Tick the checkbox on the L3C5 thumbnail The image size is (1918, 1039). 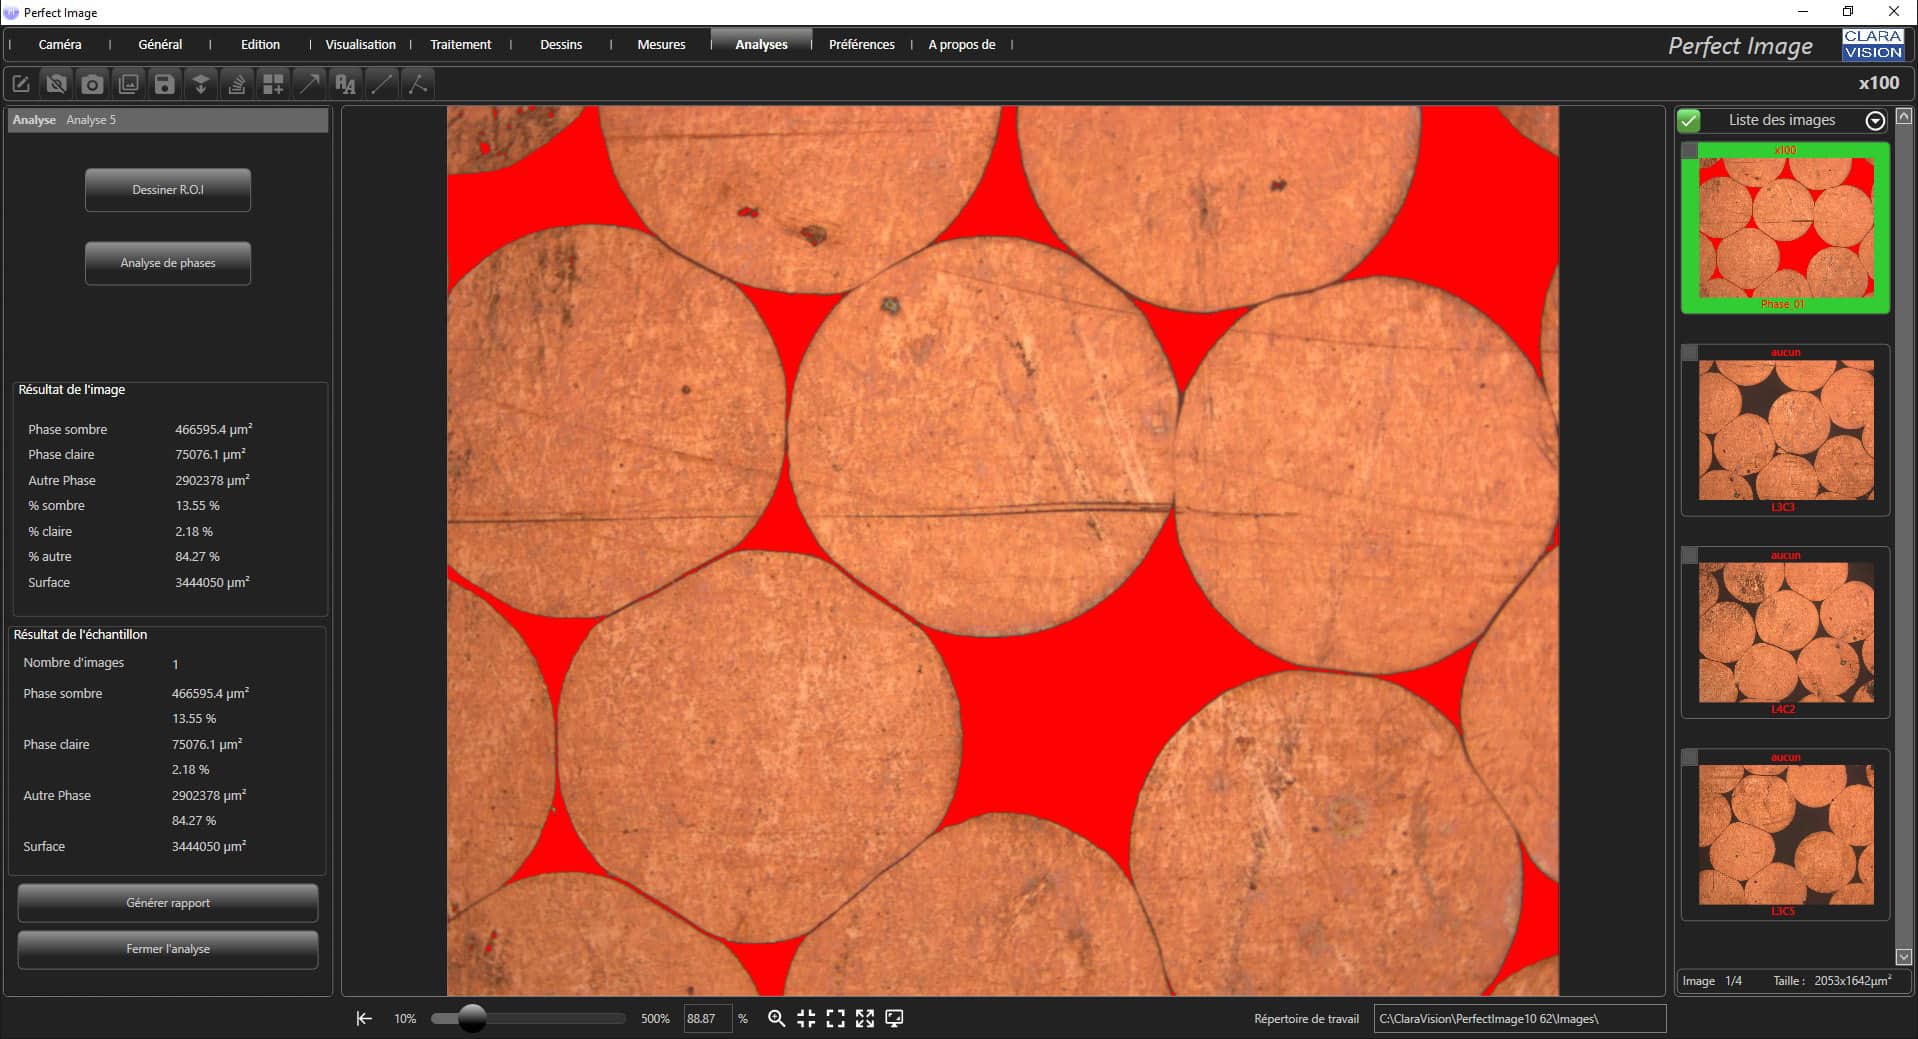[x=1690, y=757]
